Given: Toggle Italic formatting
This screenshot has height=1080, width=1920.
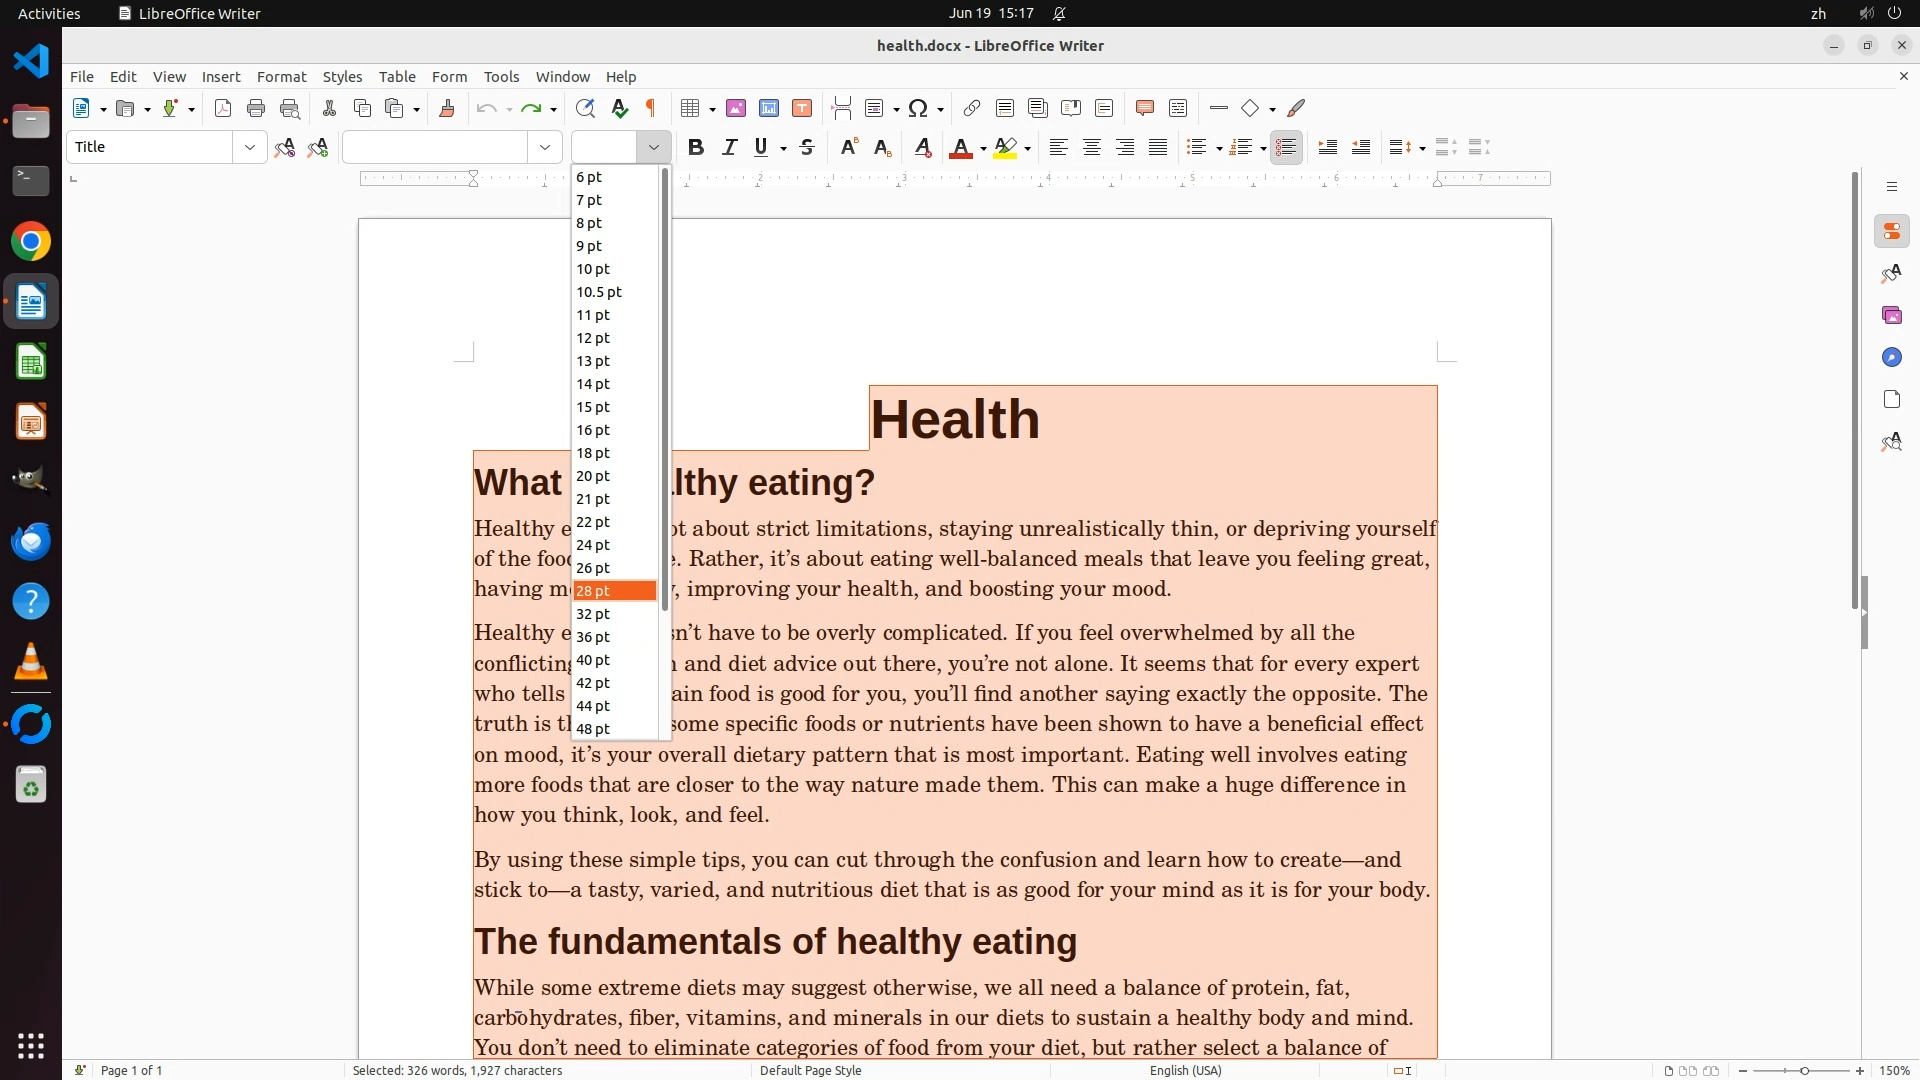Looking at the screenshot, I should pyautogui.click(x=729, y=148).
